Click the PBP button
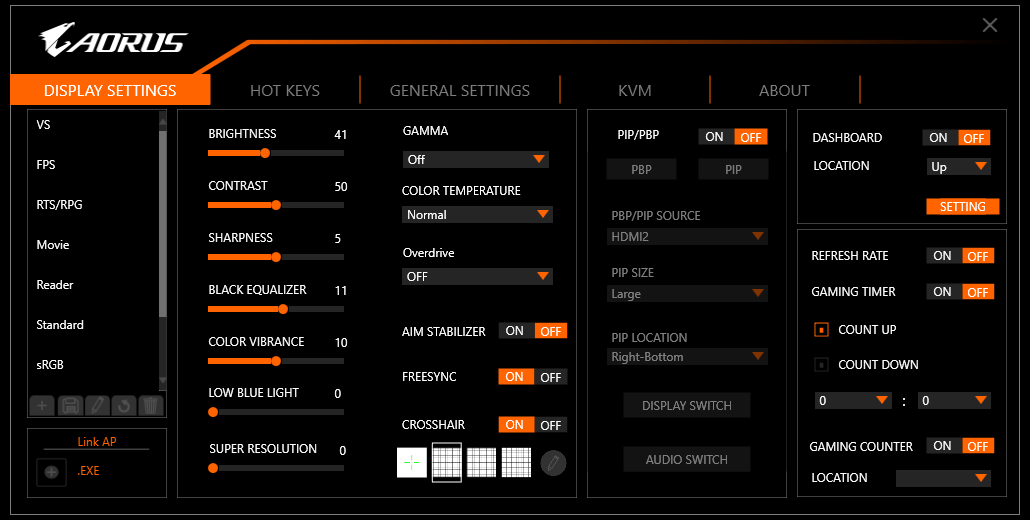The height and width of the screenshot is (520, 1030). 641,169
